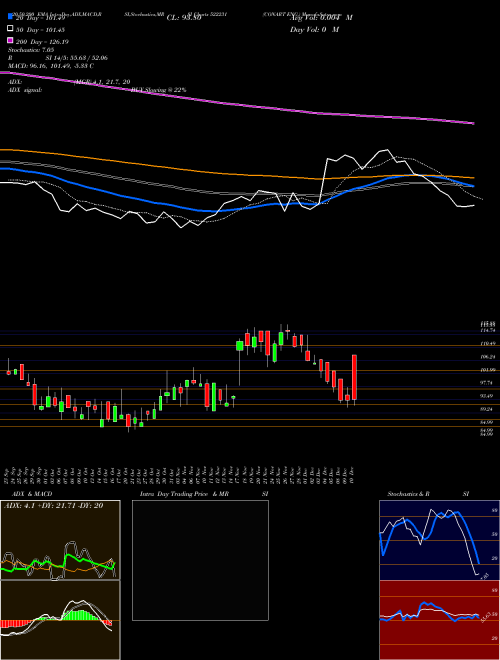Click the empty intraday trading price chart box
Screen dimensions: 500x660
click(200, 560)
